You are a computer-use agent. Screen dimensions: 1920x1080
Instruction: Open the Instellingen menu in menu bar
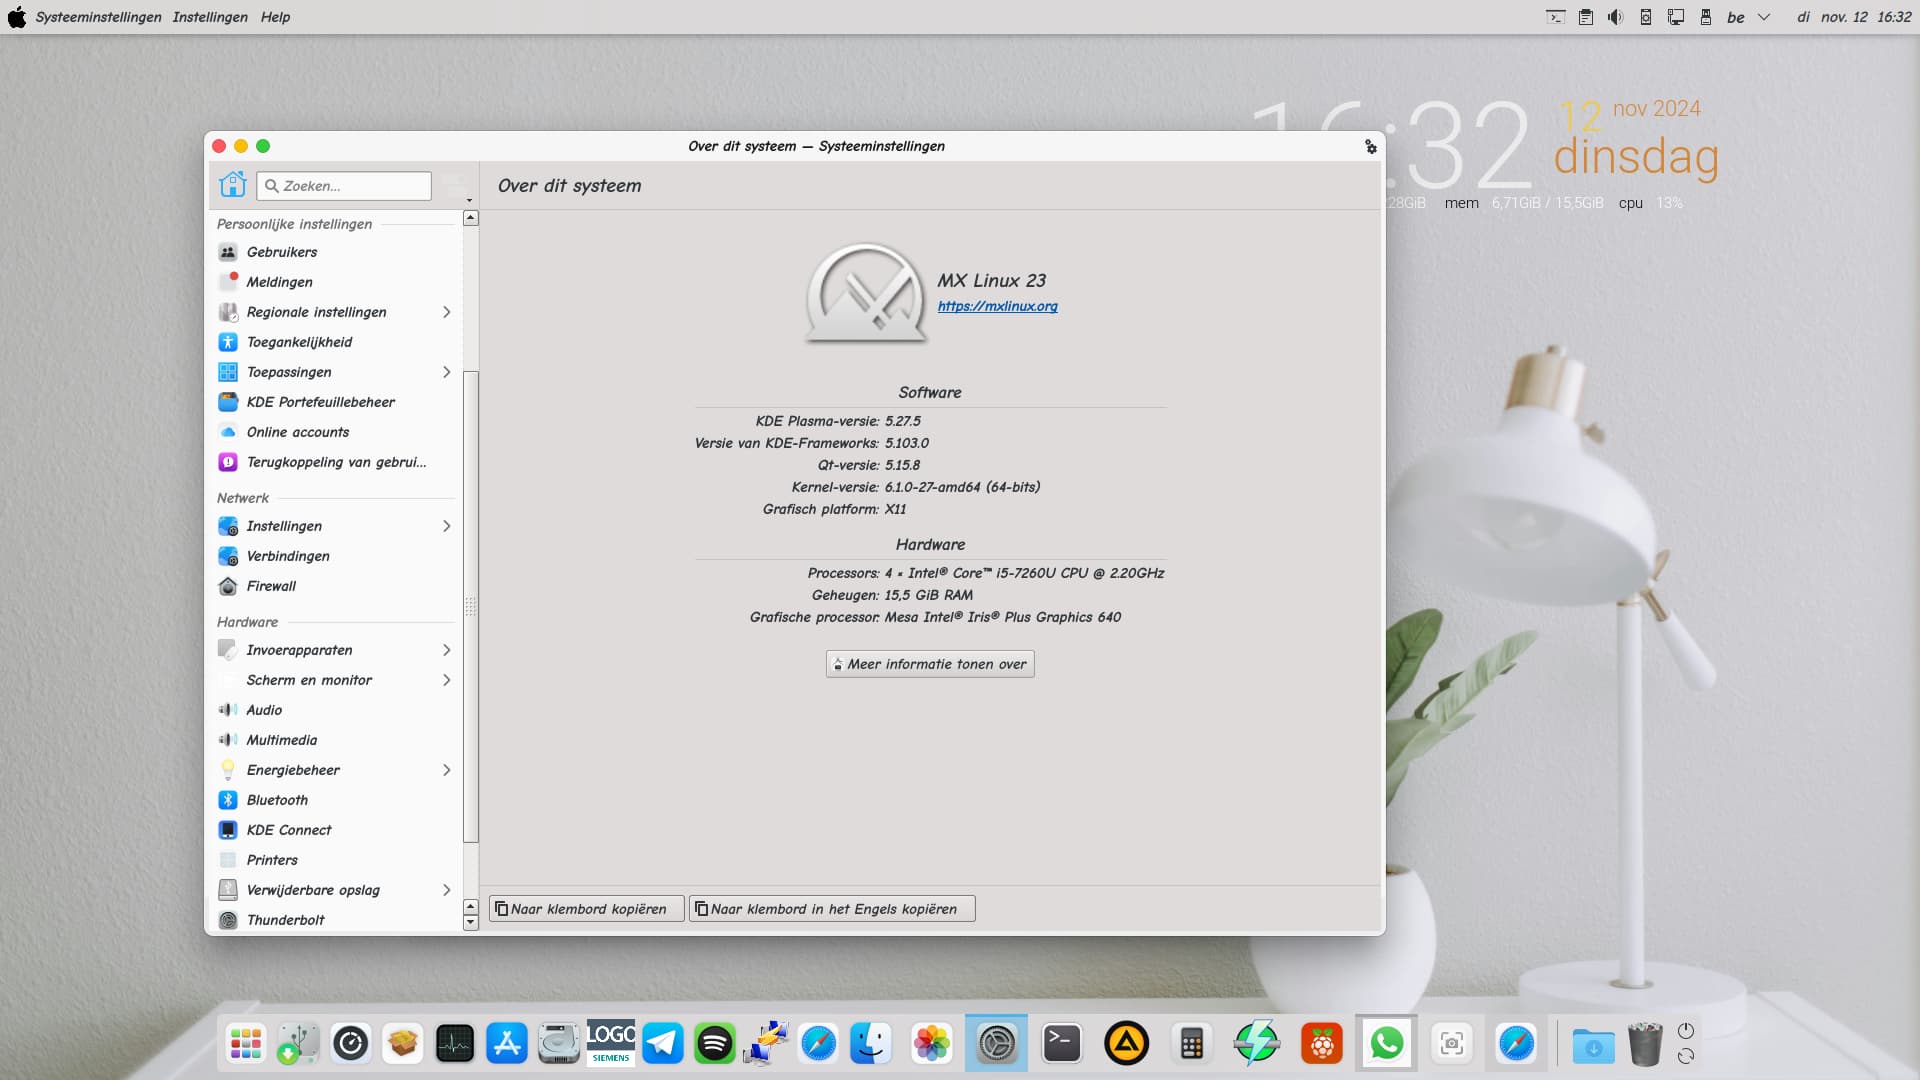(210, 17)
